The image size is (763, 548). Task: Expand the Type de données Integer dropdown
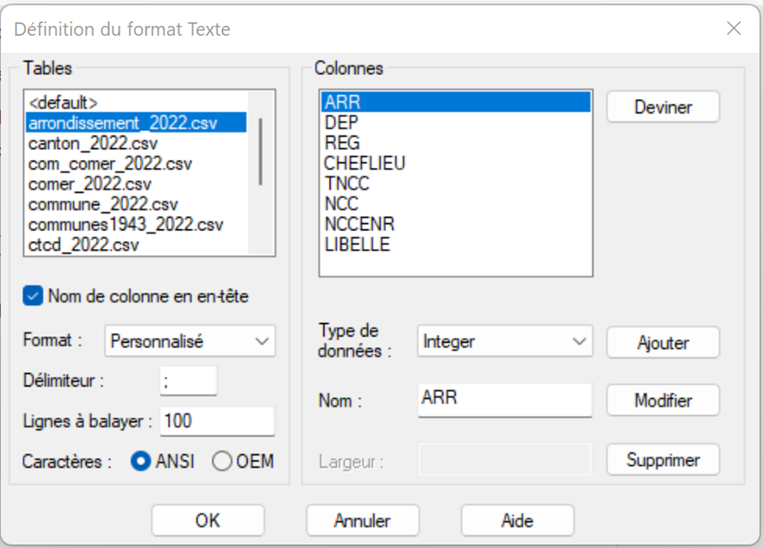[505, 342]
